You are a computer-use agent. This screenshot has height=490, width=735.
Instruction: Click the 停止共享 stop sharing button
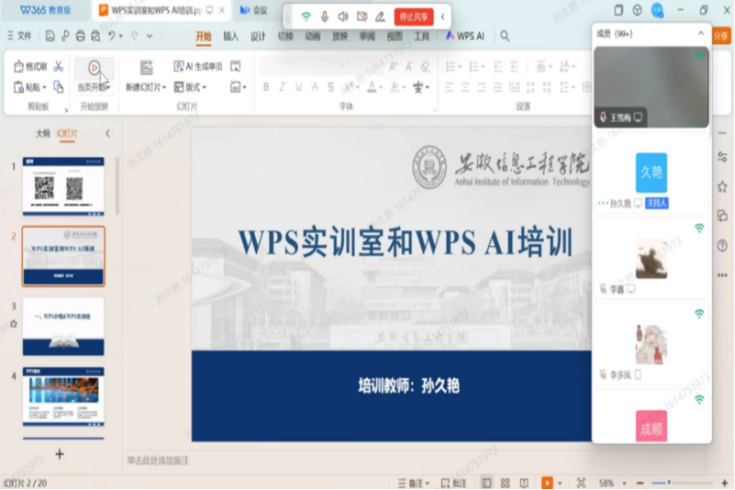click(414, 17)
